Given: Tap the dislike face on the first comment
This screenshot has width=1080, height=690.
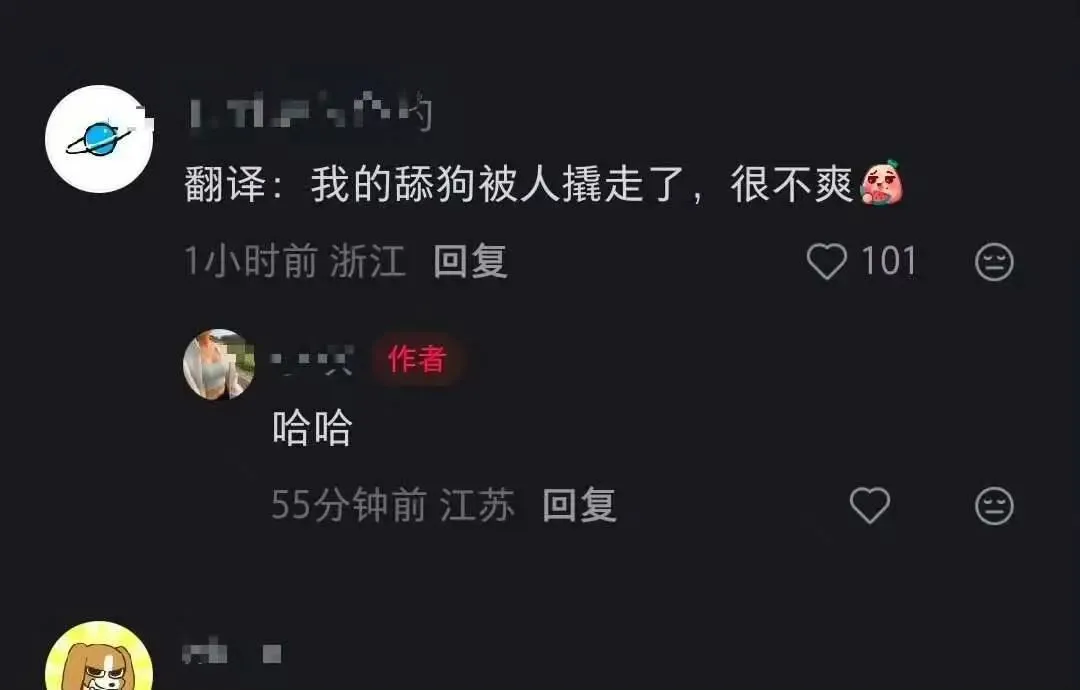Looking at the screenshot, I should tap(994, 262).
